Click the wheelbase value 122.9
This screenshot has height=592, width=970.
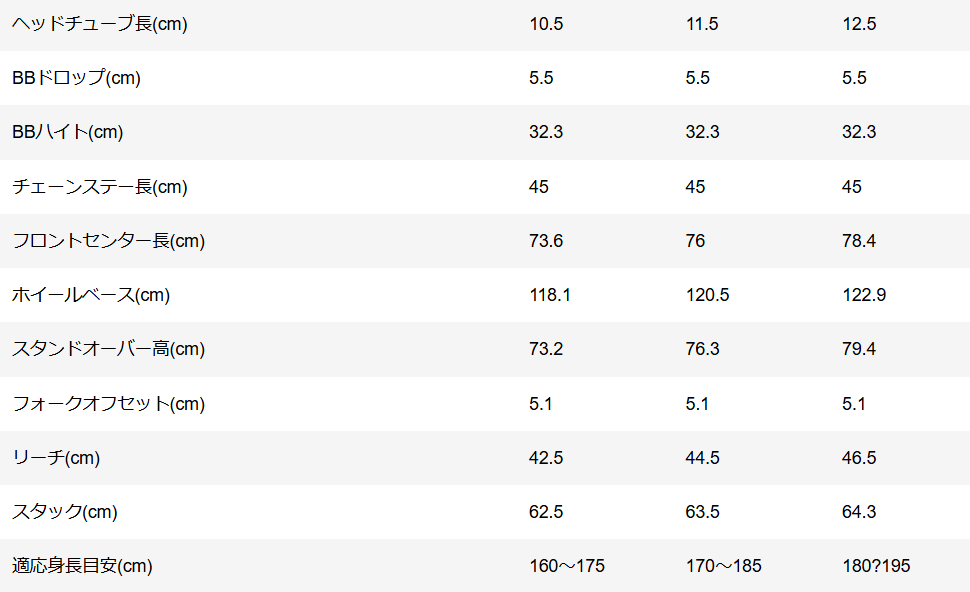864,295
